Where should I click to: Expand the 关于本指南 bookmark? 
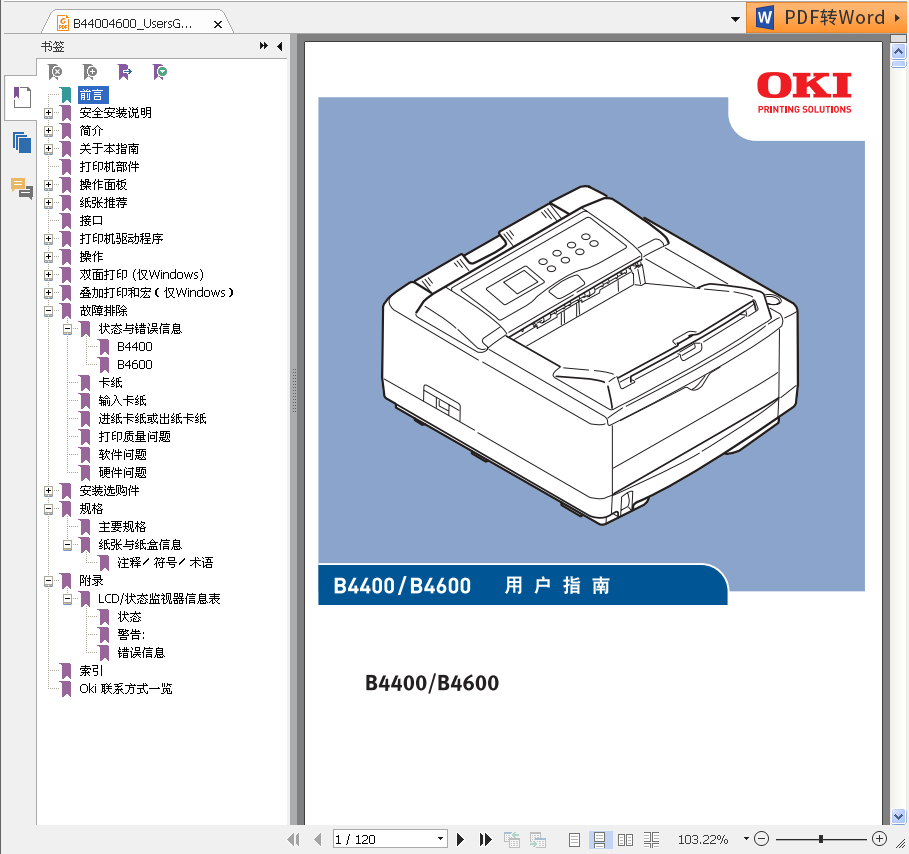tap(49, 149)
